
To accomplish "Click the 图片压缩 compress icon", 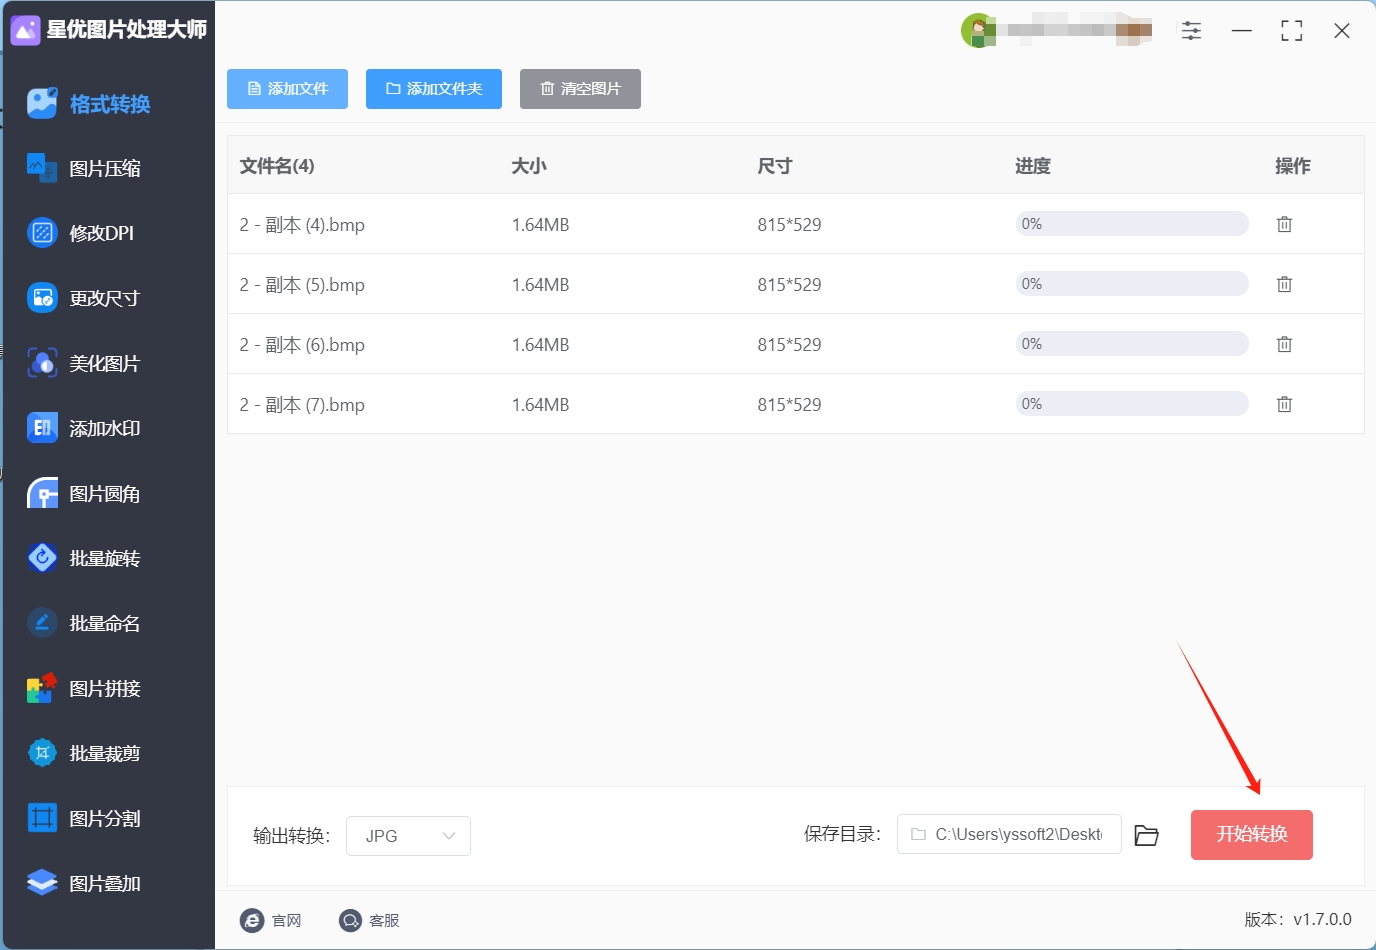I will coord(42,168).
